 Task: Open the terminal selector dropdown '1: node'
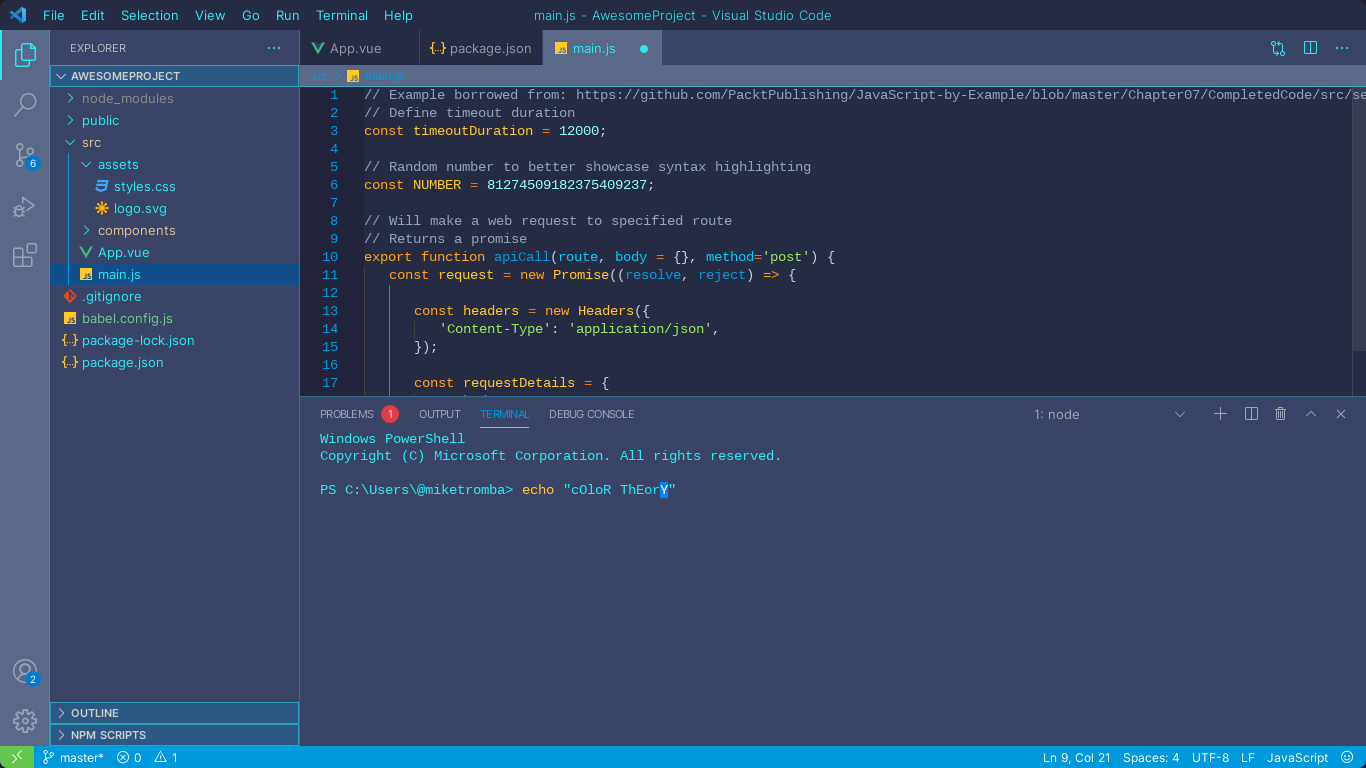tap(1110, 414)
